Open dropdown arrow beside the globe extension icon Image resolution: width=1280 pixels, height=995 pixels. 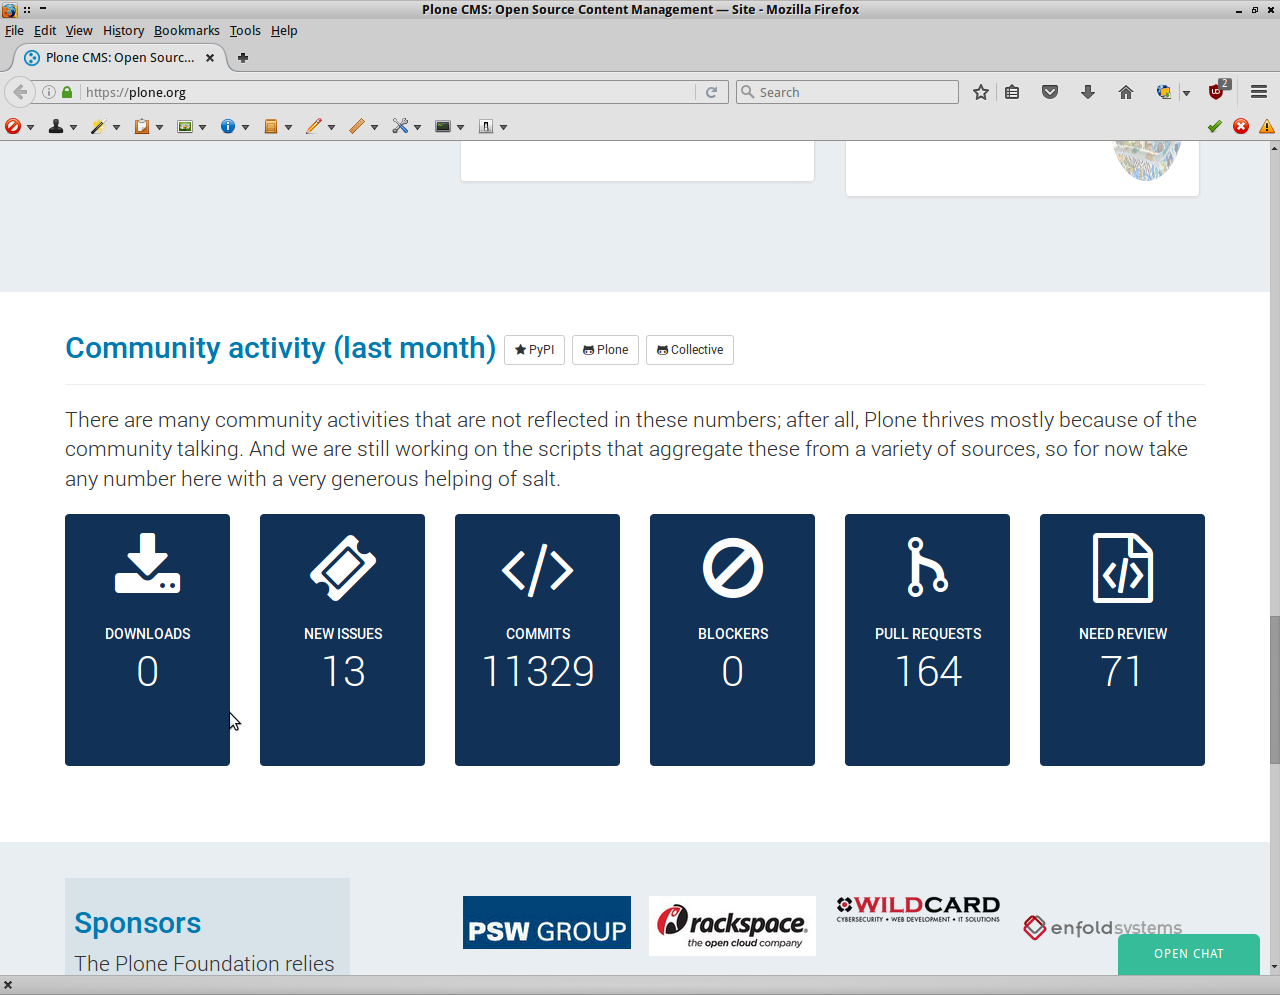(x=1186, y=93)
